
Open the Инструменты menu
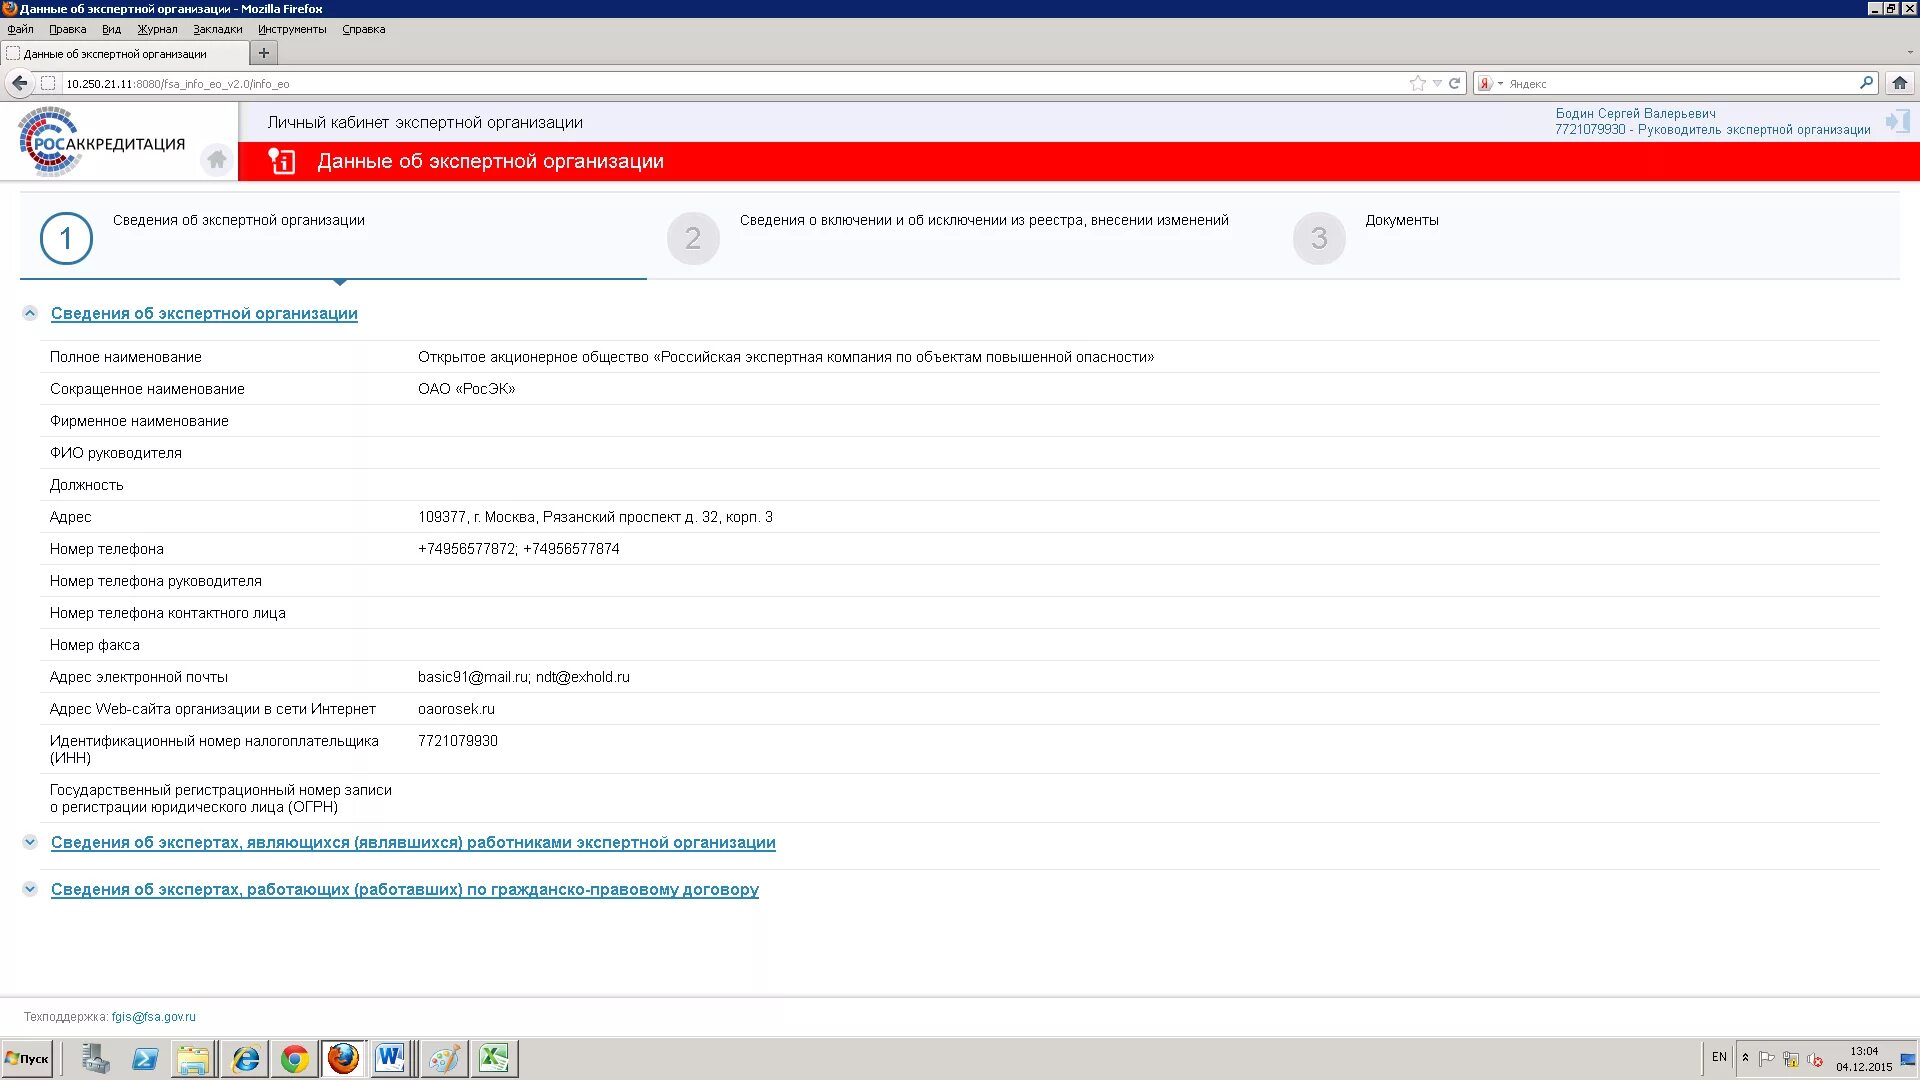click(292, 29)
